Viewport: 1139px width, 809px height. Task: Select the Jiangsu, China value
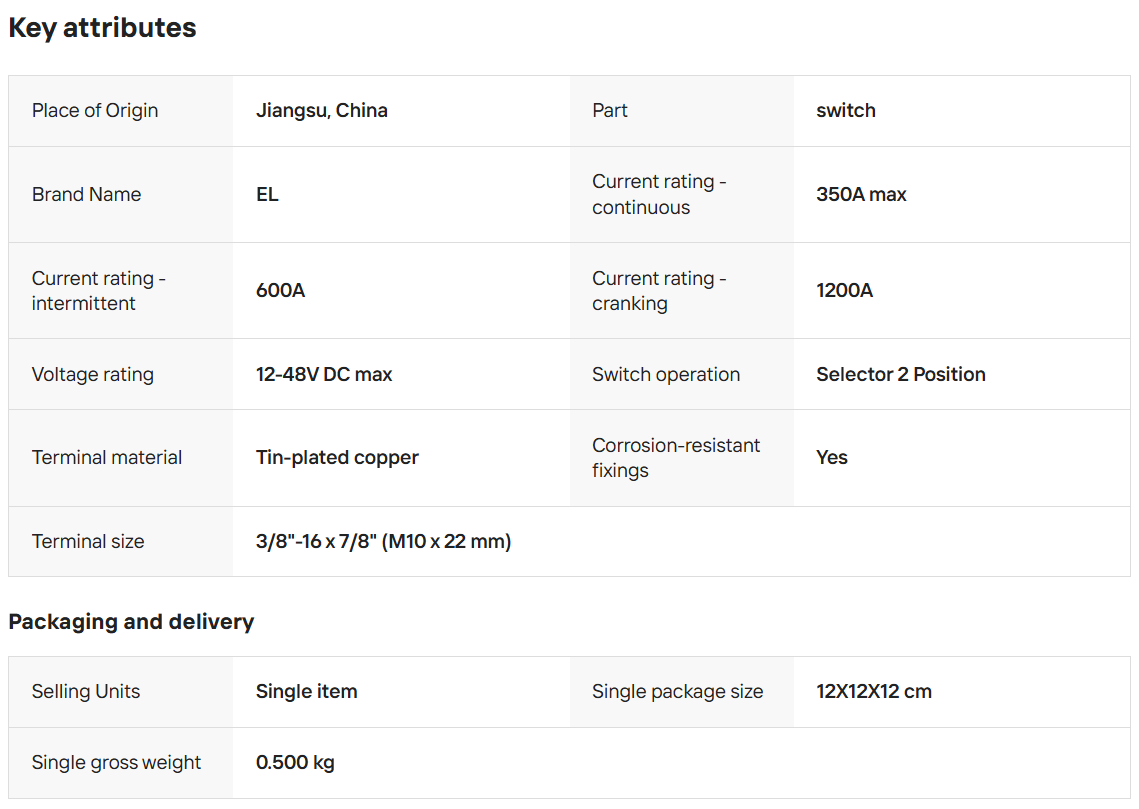click(x=322, y=111)
